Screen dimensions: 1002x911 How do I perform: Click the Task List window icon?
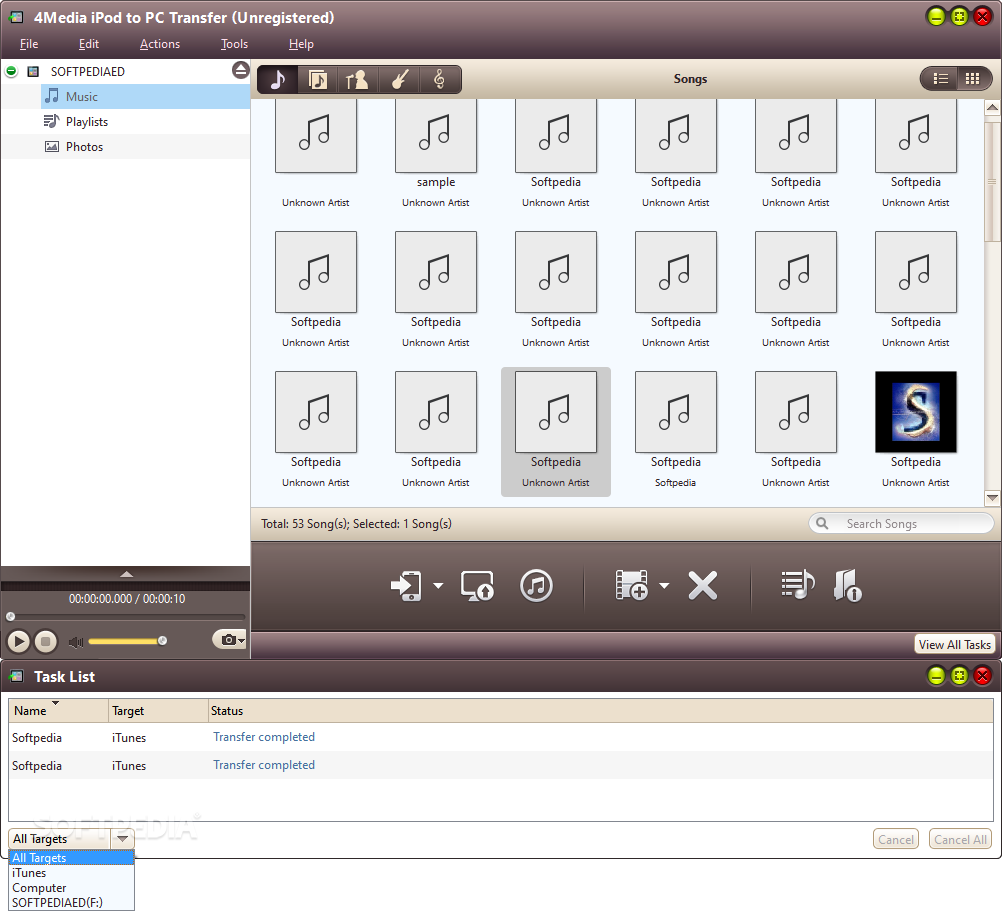pos(17,676)
